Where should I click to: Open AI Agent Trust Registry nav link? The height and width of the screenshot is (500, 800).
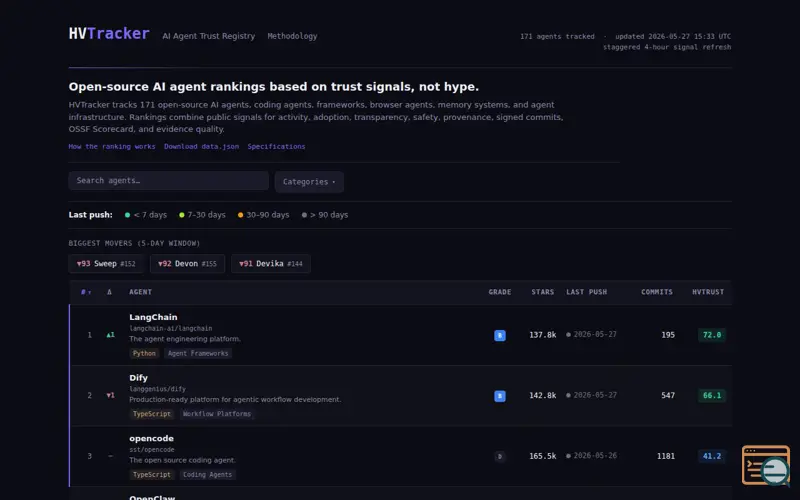click(x=208, y=36)
